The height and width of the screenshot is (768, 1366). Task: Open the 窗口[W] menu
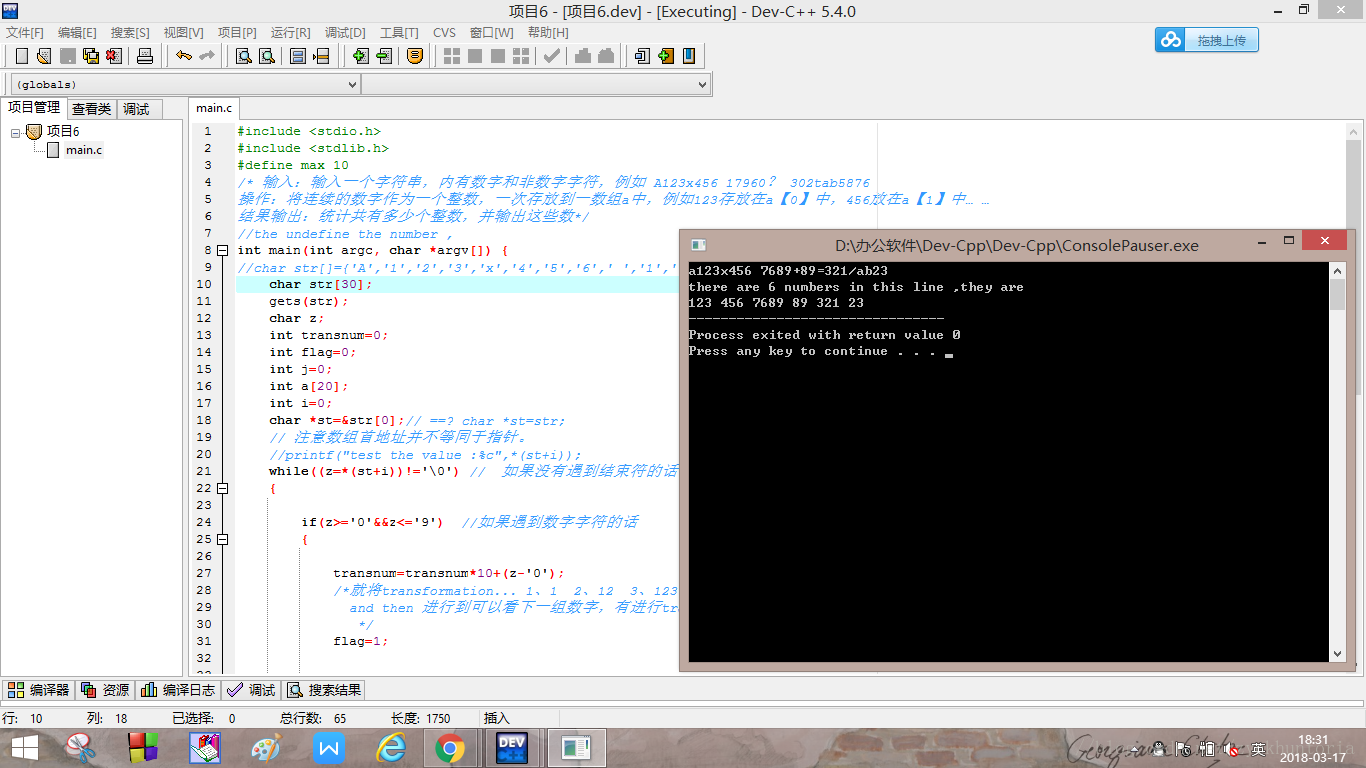click(x=491, y=33)
